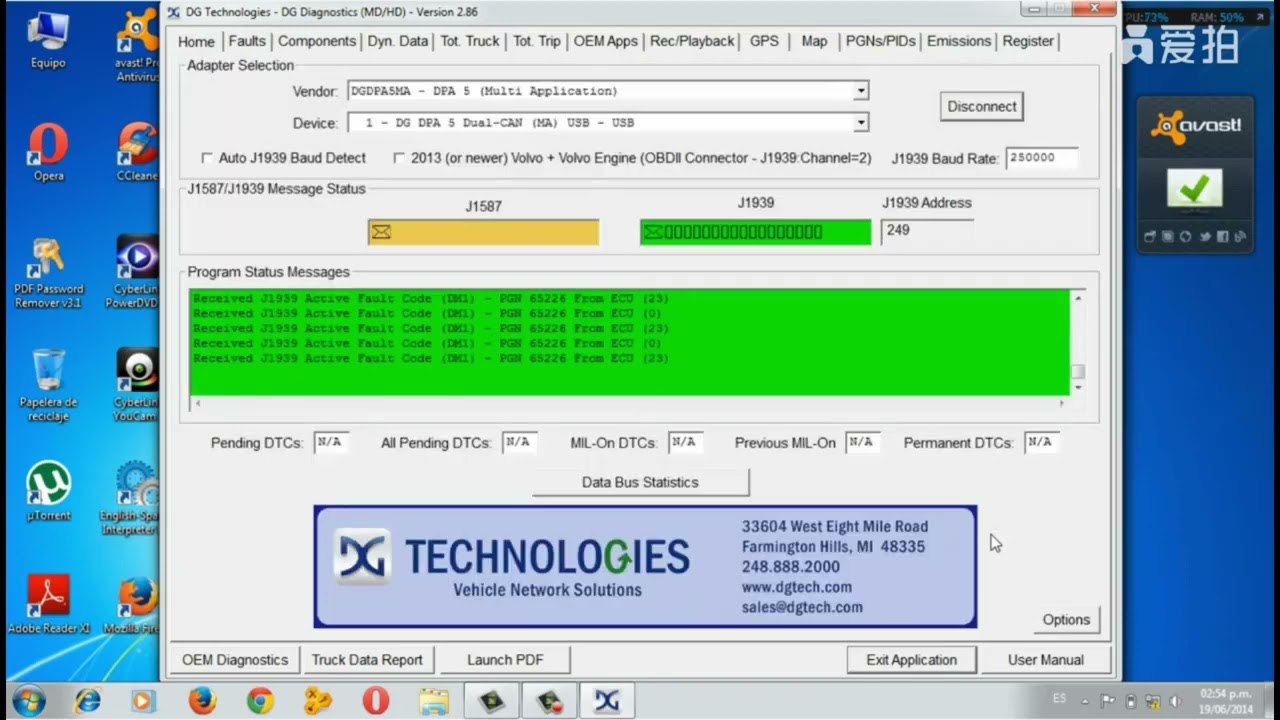
Task: Switch to the DG Diagnostics taskbar icon
Action: pos(607,701)
